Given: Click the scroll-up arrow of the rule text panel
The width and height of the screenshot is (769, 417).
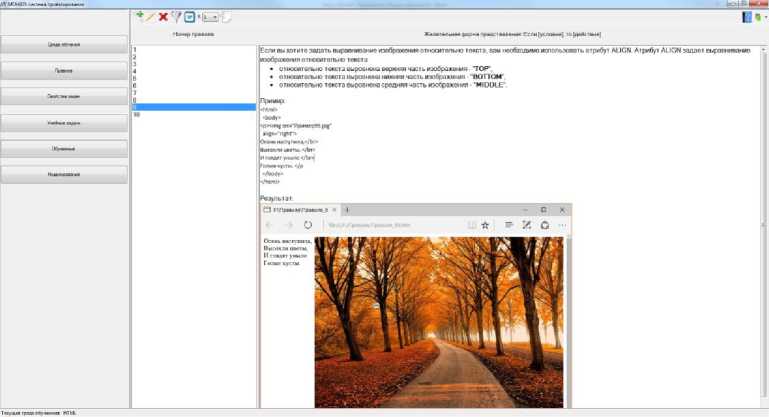Looking at the screenshot, I should point(763,47).
